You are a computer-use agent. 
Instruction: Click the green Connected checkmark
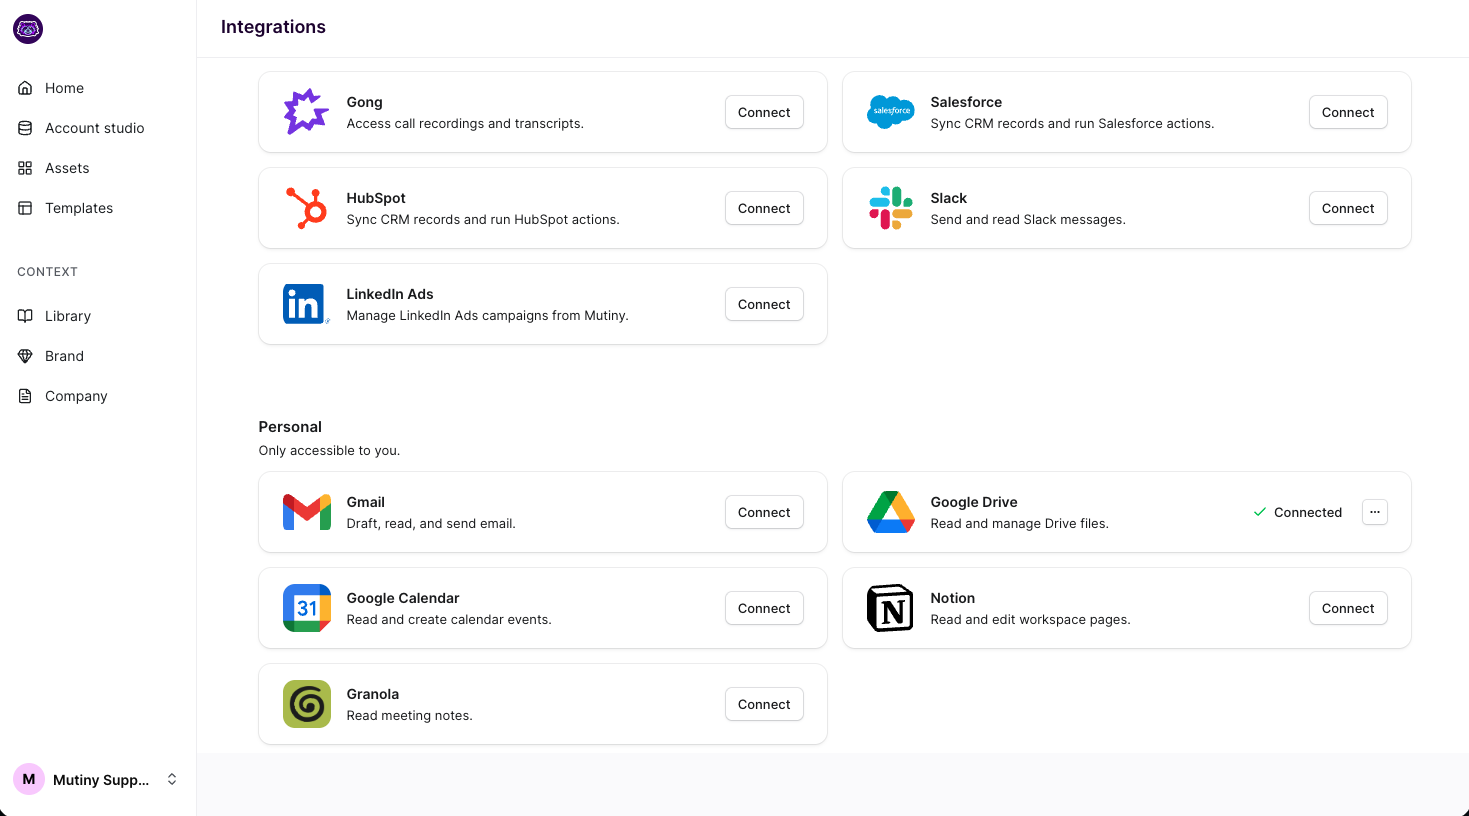pos(1260,512)
